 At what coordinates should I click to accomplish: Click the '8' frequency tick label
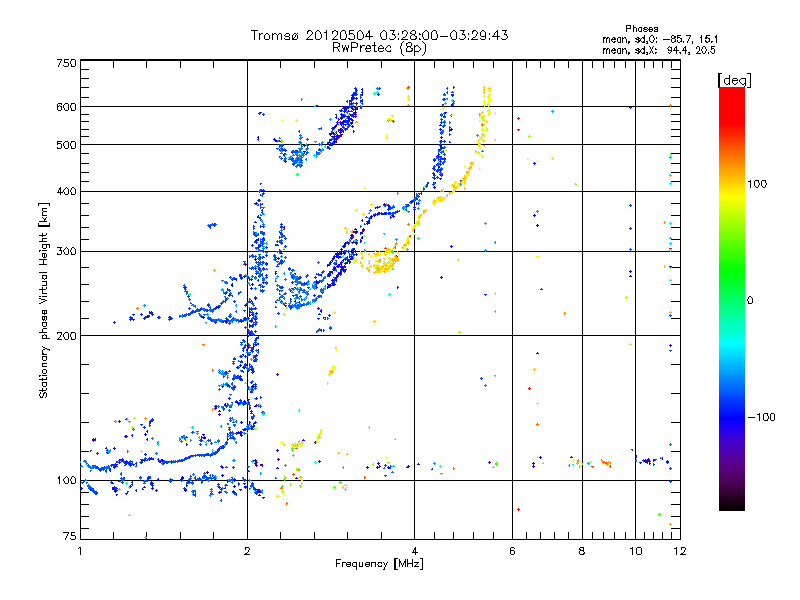[582, 551]
